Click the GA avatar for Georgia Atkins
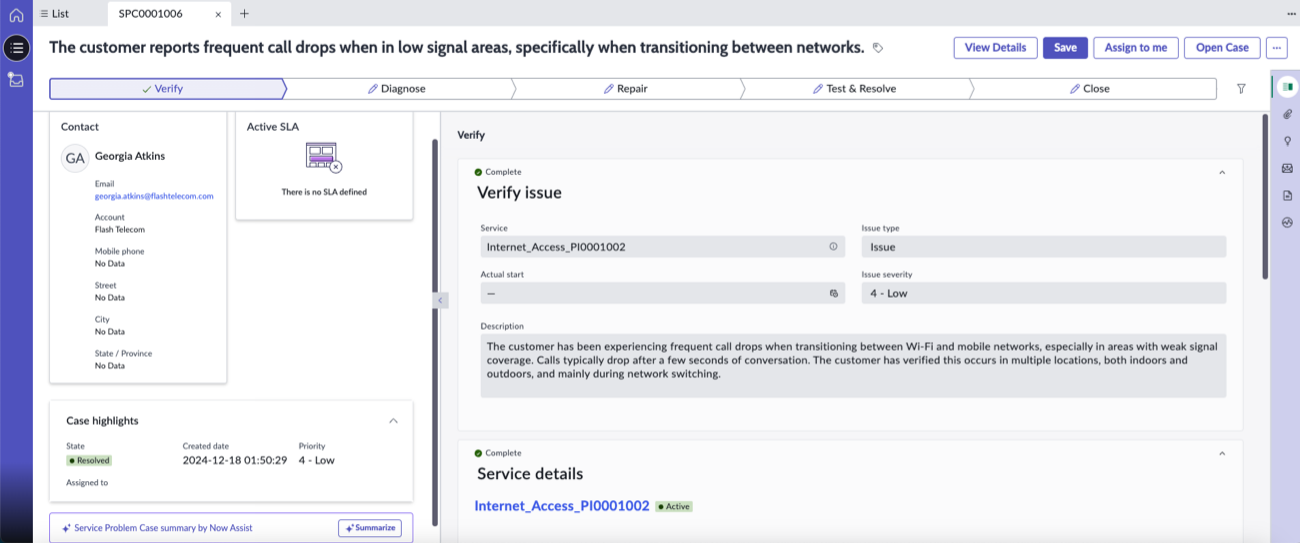The image size is (1300, 543). (x=75, y=158)
